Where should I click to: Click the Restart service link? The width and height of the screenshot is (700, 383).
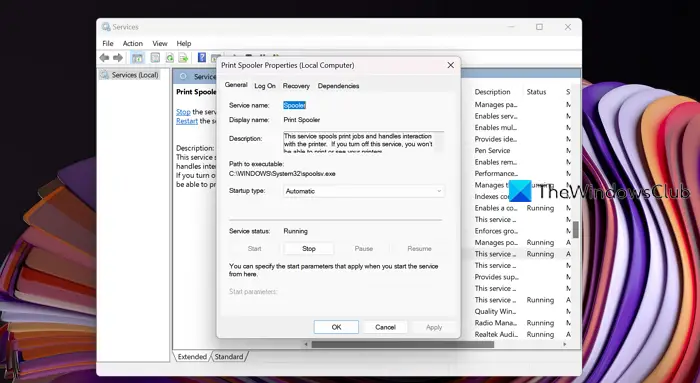(x=187, y=121)
